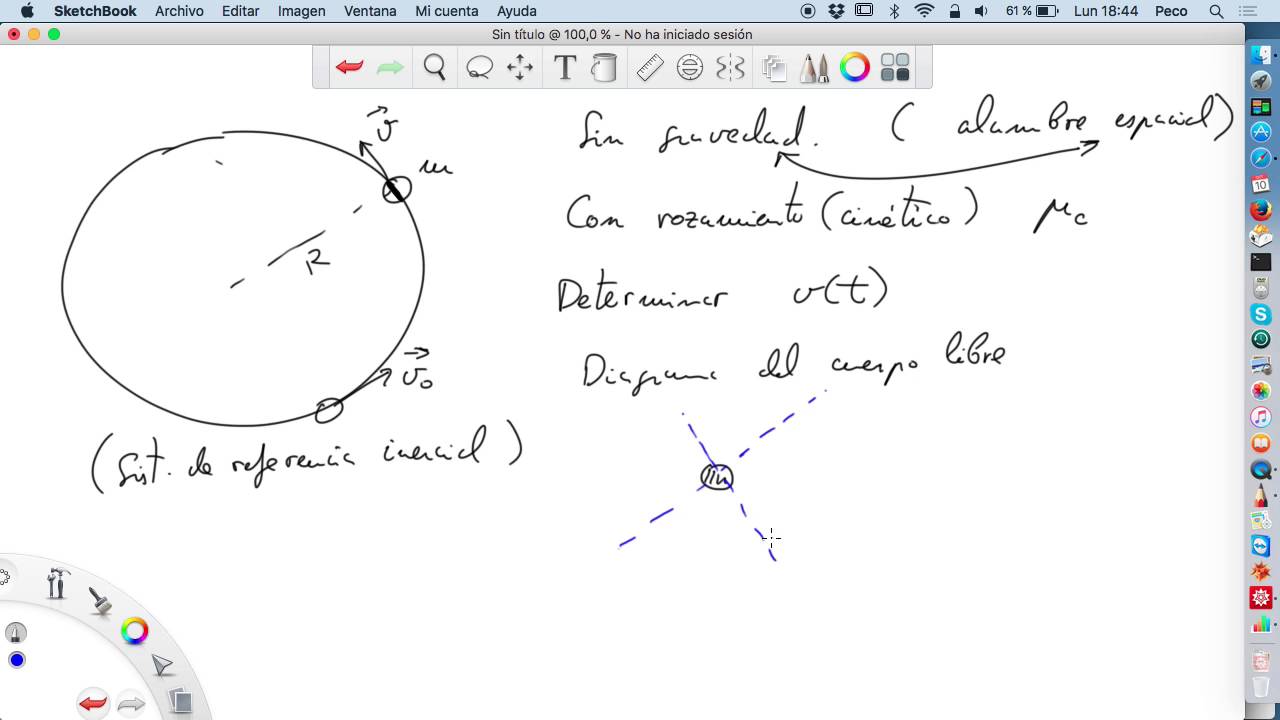Open the Brush palette in top toolbar
Image resolution: width=1280 pixels, height=720 pixels.
tap(815, 68)
